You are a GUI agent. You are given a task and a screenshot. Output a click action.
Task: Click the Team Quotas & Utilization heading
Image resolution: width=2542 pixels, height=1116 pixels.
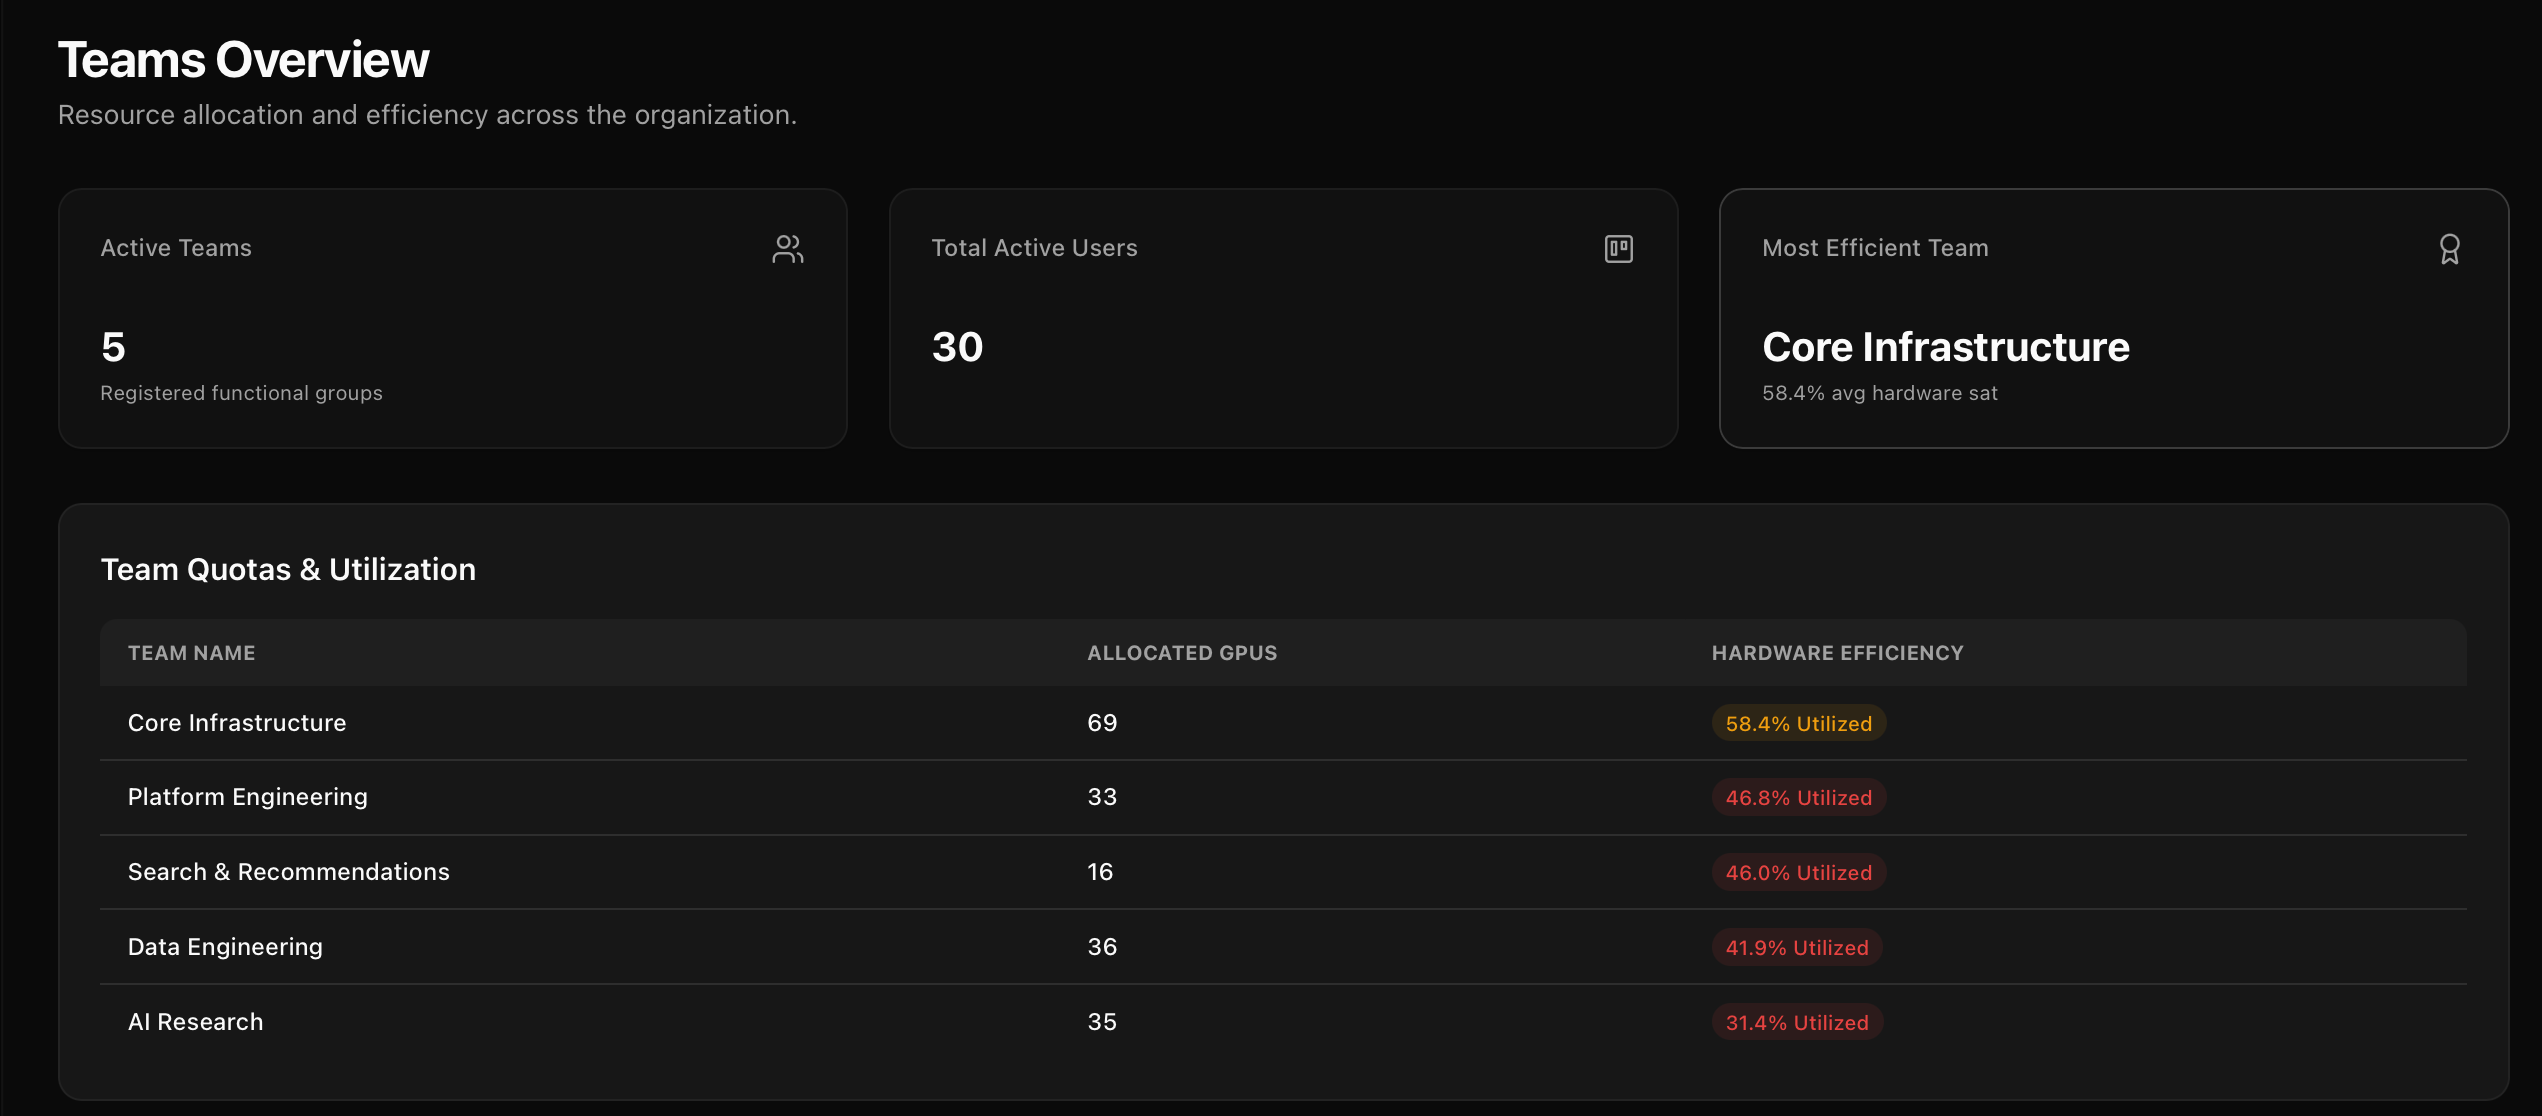click(288, 569)
